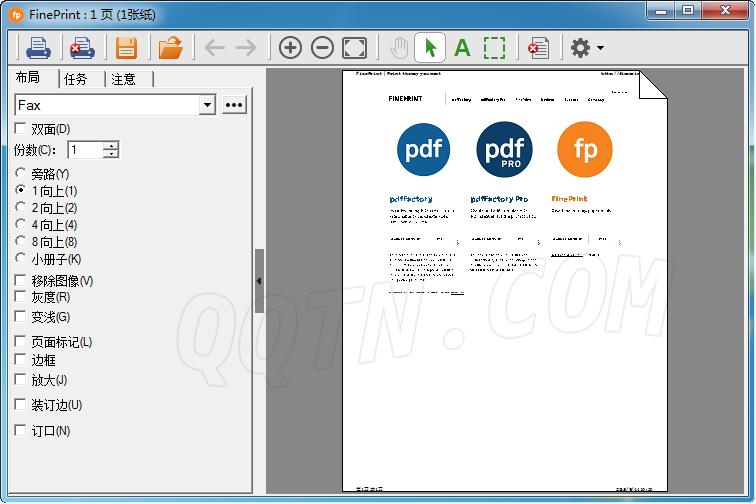Open the gear settings dropdown arrow

(x=600, y=48)
